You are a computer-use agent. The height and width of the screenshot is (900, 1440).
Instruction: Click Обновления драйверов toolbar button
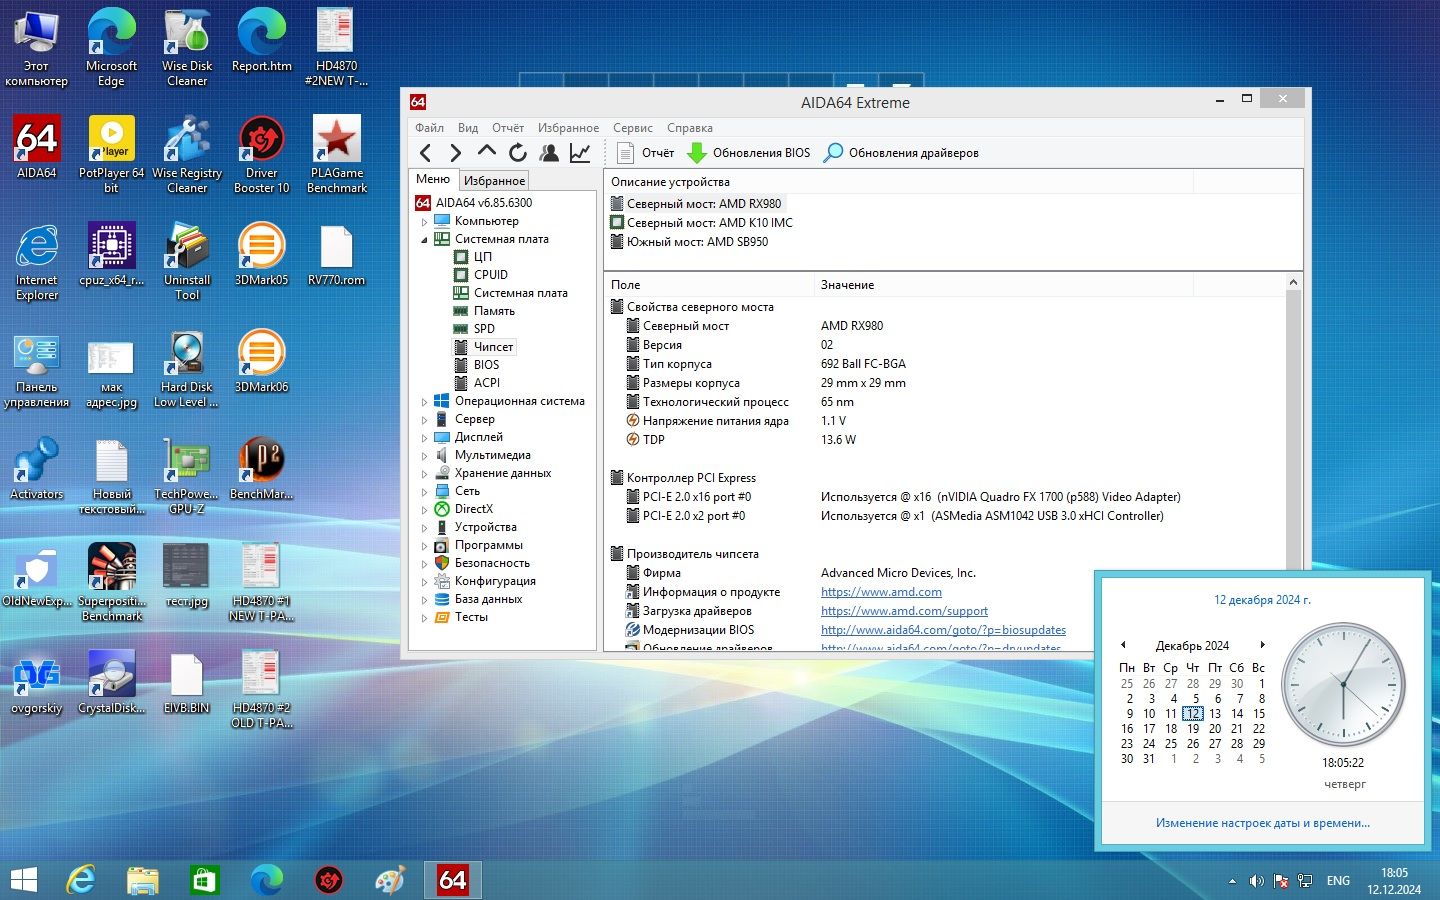(x=901, y=153)
